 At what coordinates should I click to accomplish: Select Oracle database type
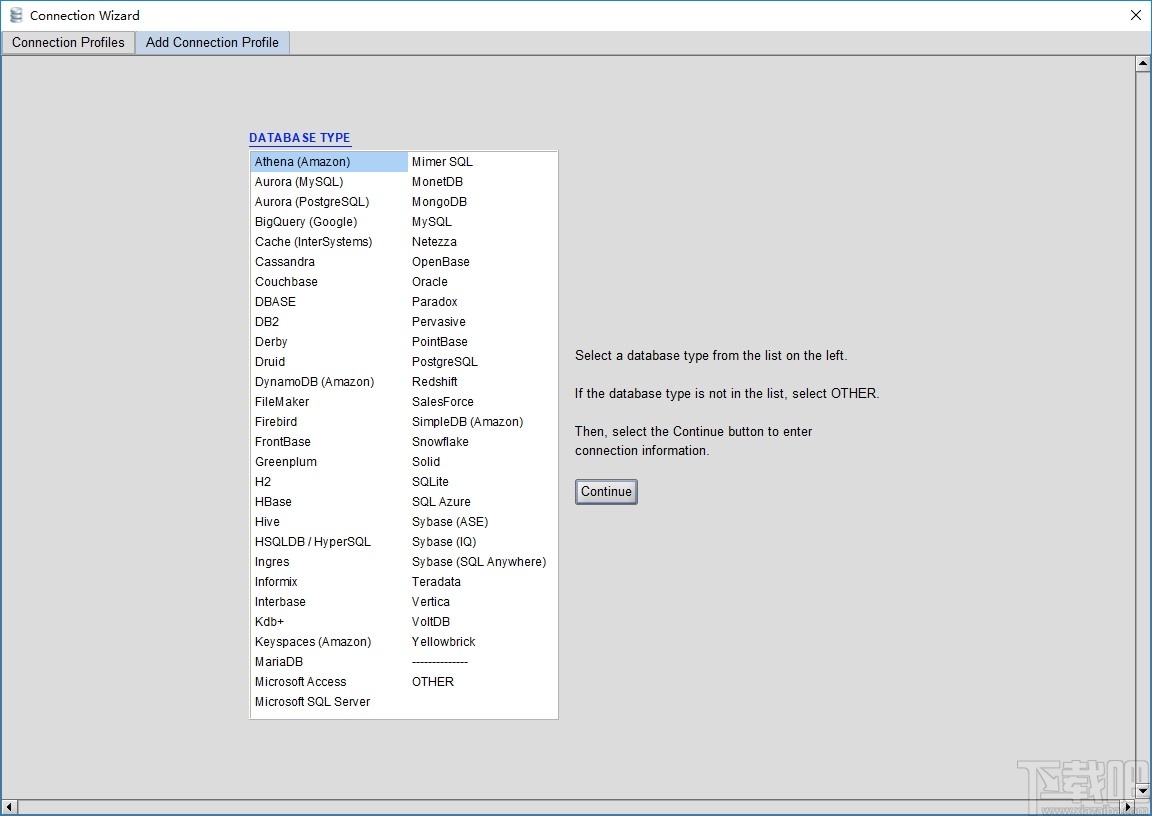coord(430,281)
